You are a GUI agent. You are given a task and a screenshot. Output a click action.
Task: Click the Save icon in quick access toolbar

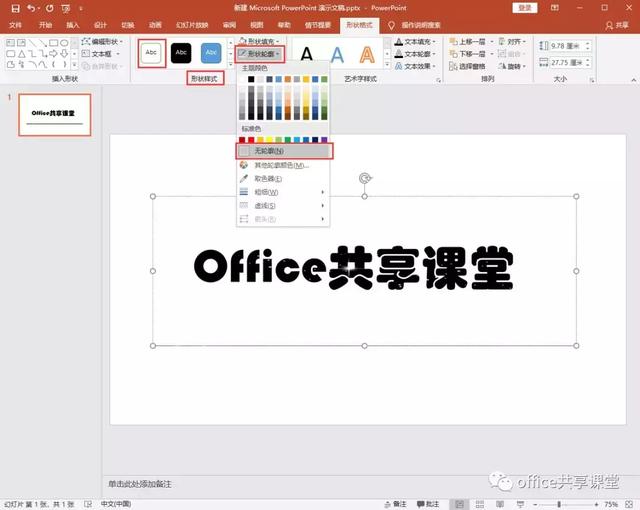coord(15,8)
